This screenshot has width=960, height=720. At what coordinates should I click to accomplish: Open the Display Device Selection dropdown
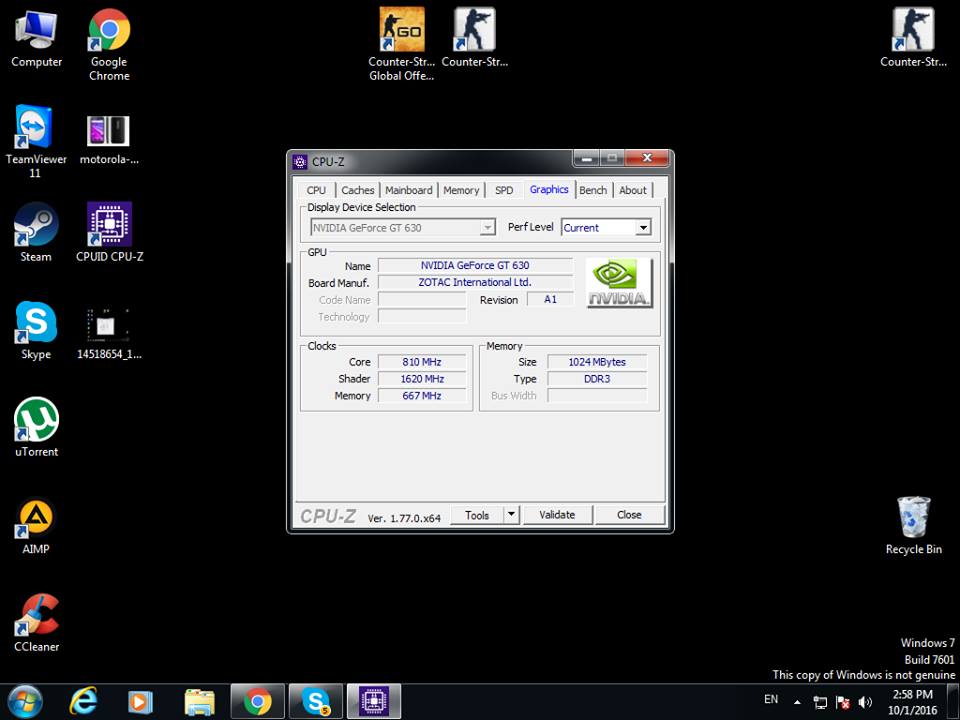(x=487, y=228)
